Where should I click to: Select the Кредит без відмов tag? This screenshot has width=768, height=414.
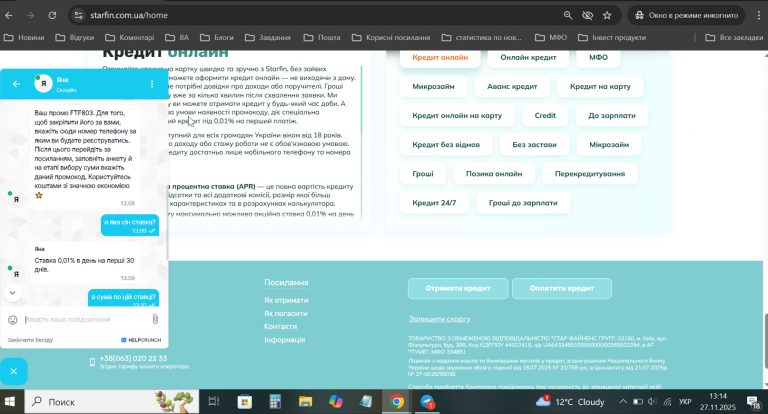click(x=446, y=145)
